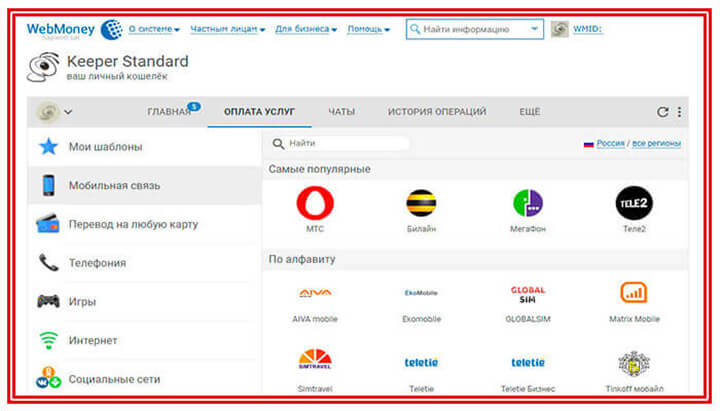Select the Ekomobile logo
The image size is (720, 411).
(x=421, y=293)
